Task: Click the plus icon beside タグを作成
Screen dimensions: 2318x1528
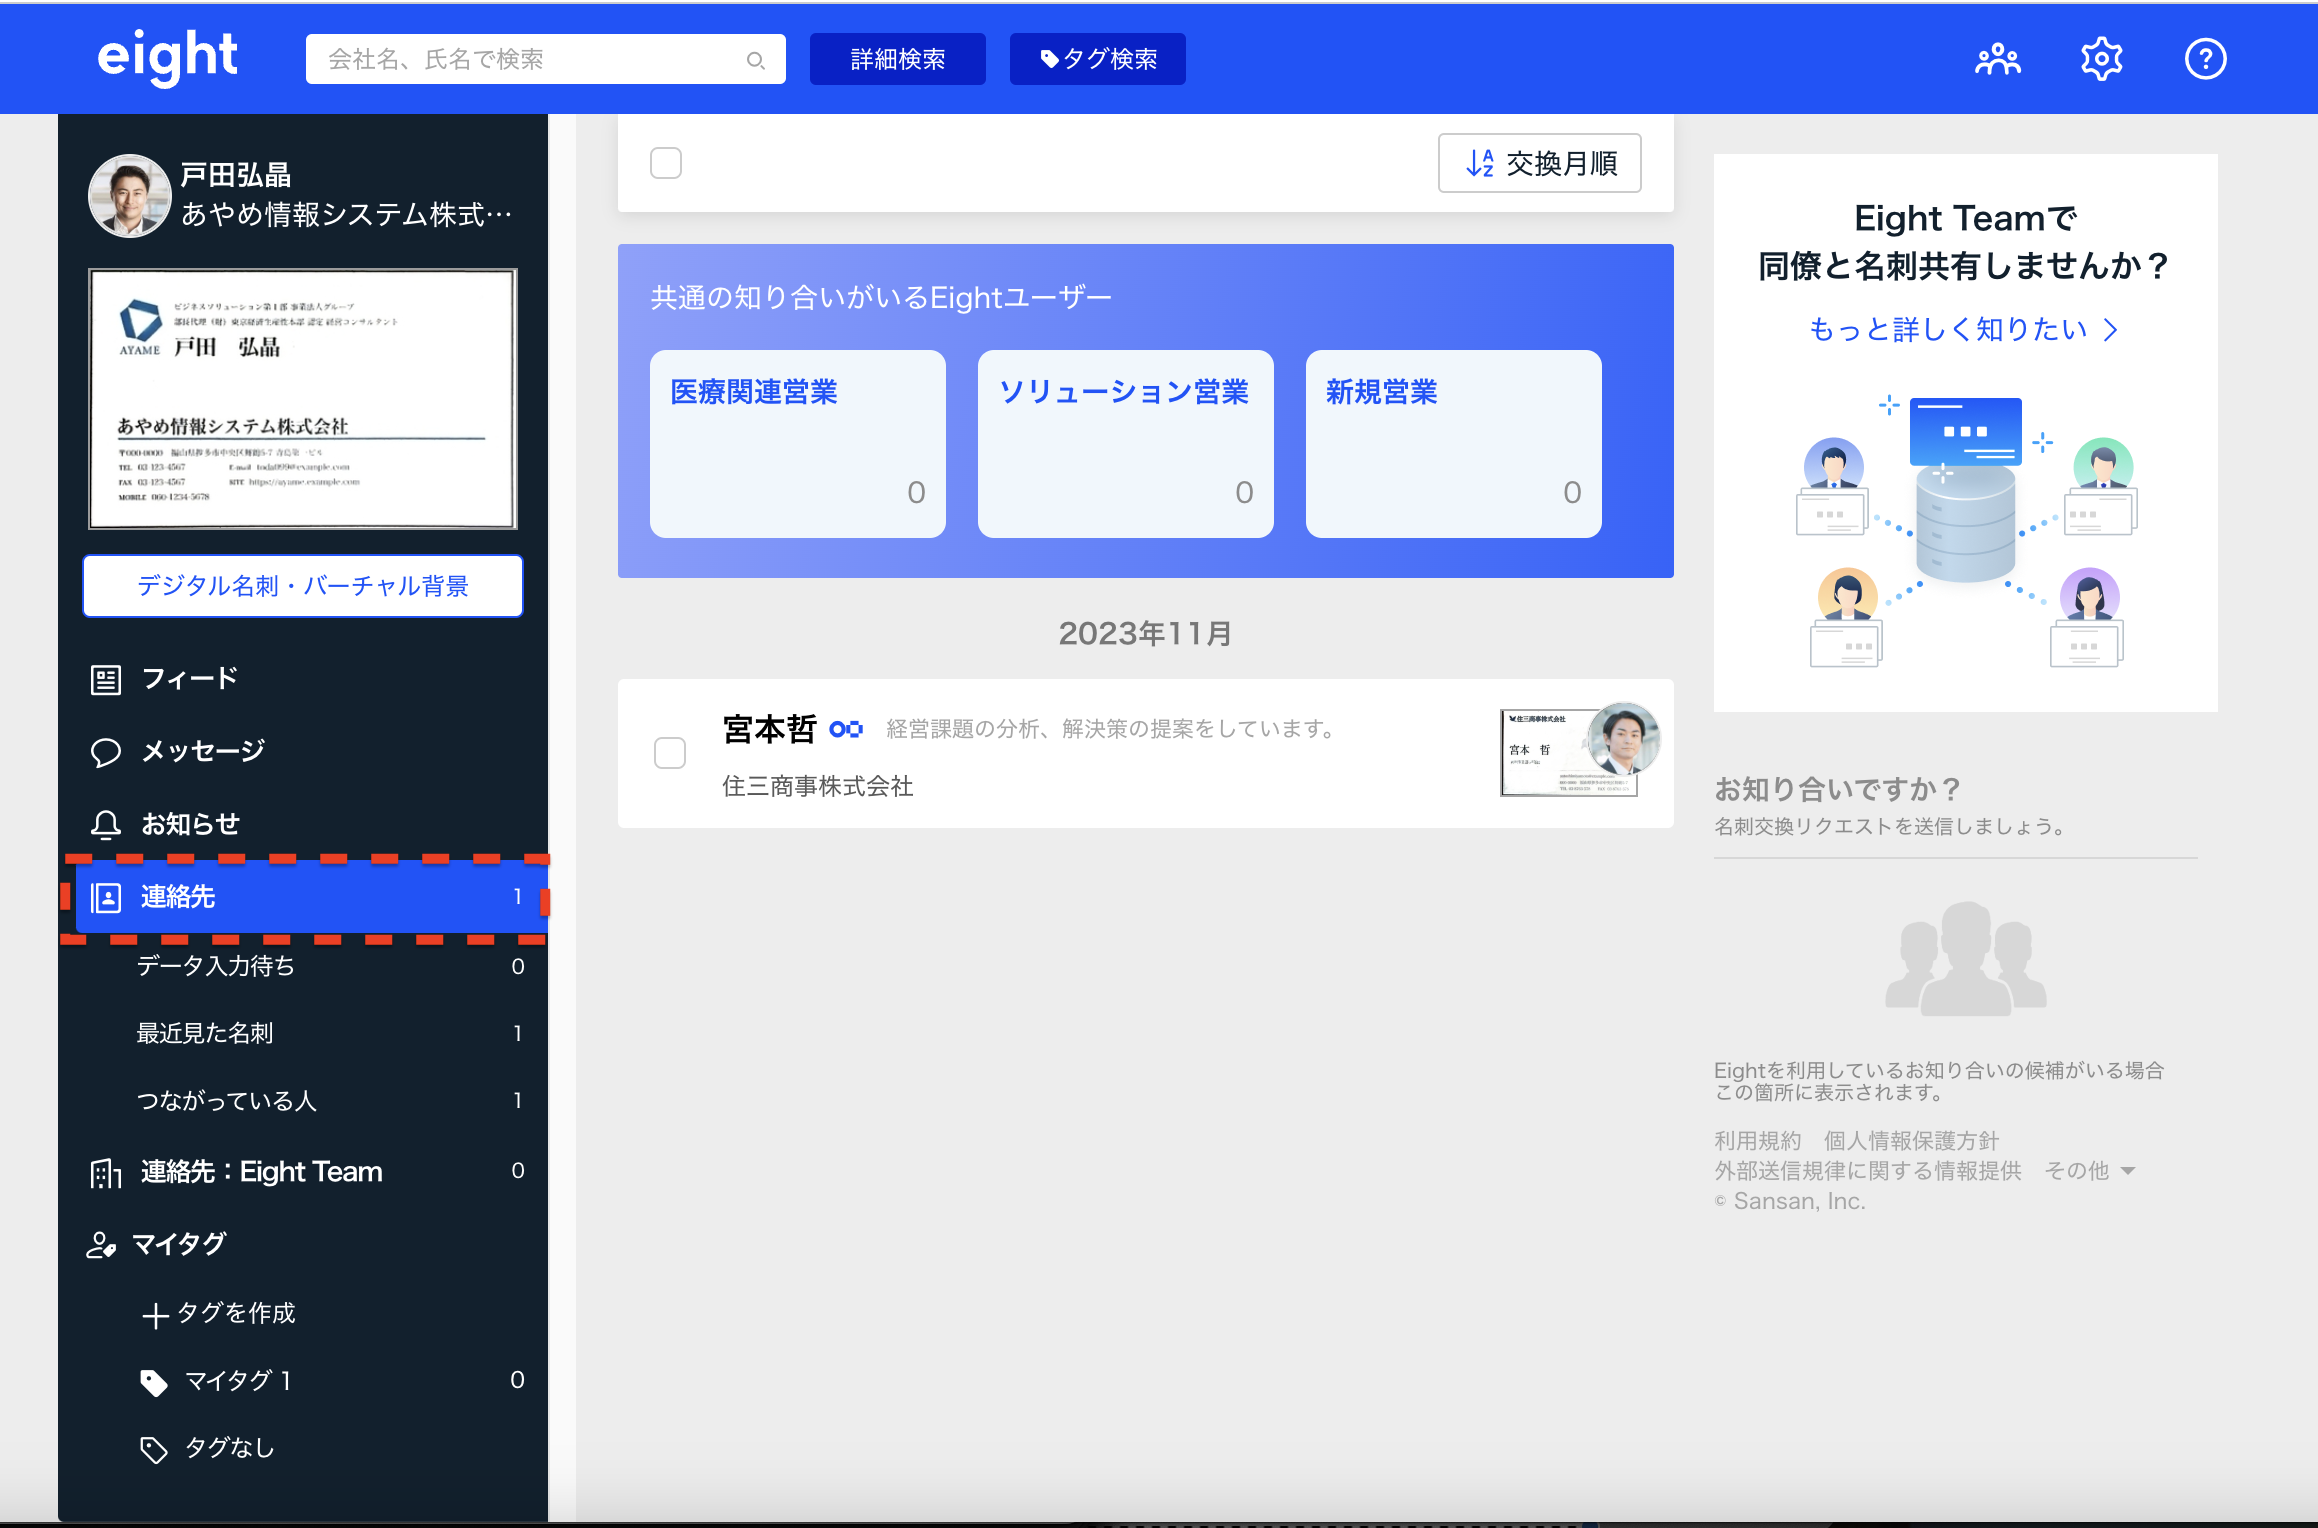Action: (155, 1315)
